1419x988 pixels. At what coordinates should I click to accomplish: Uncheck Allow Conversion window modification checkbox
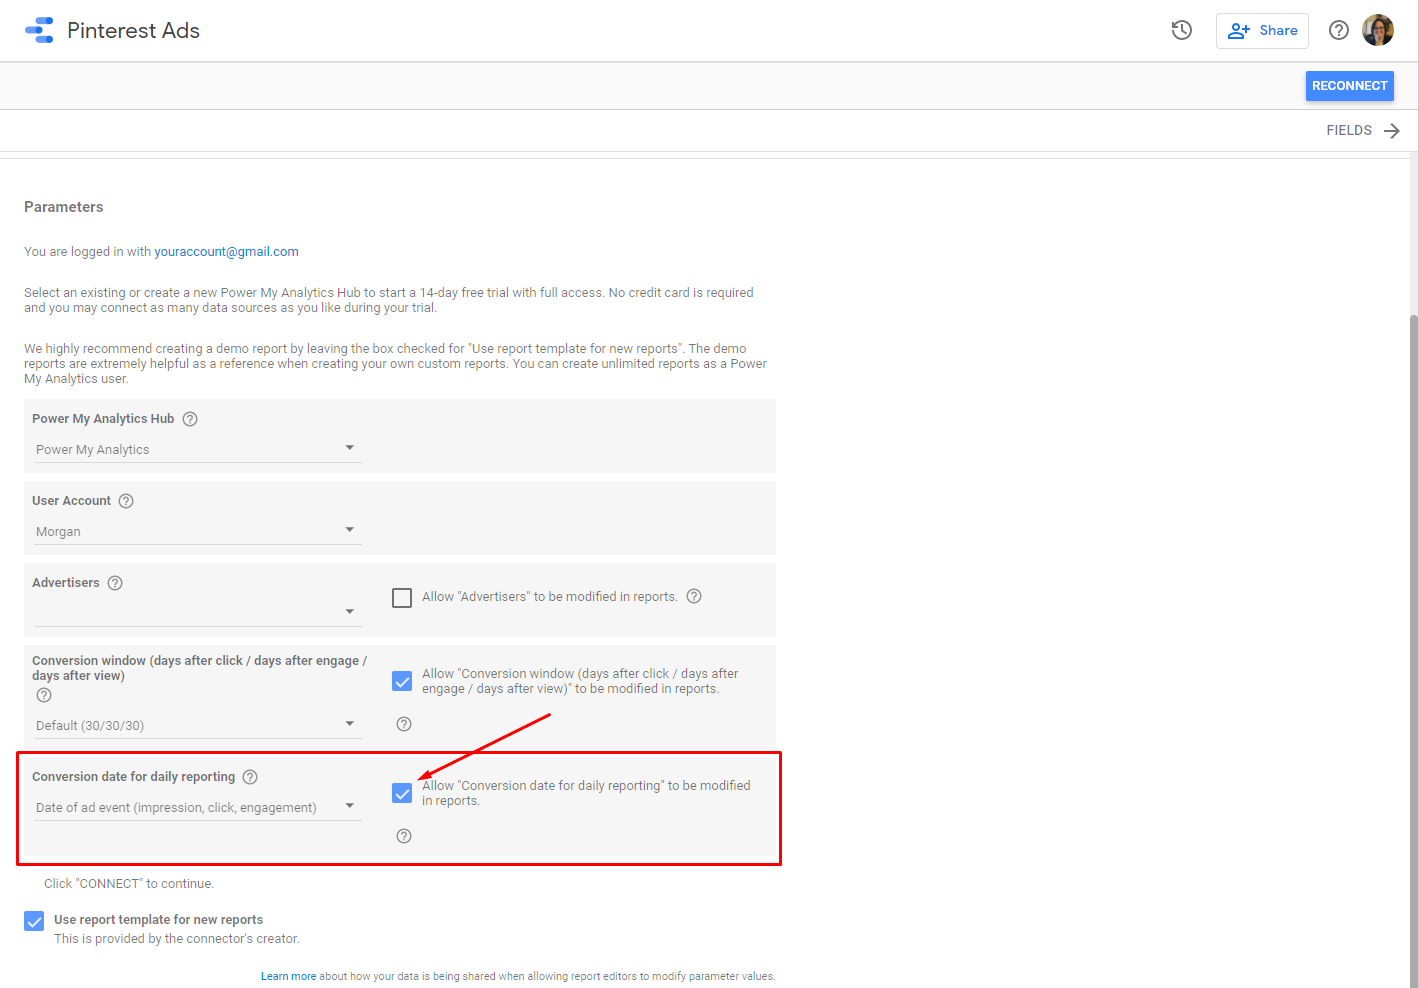(402, 681)
